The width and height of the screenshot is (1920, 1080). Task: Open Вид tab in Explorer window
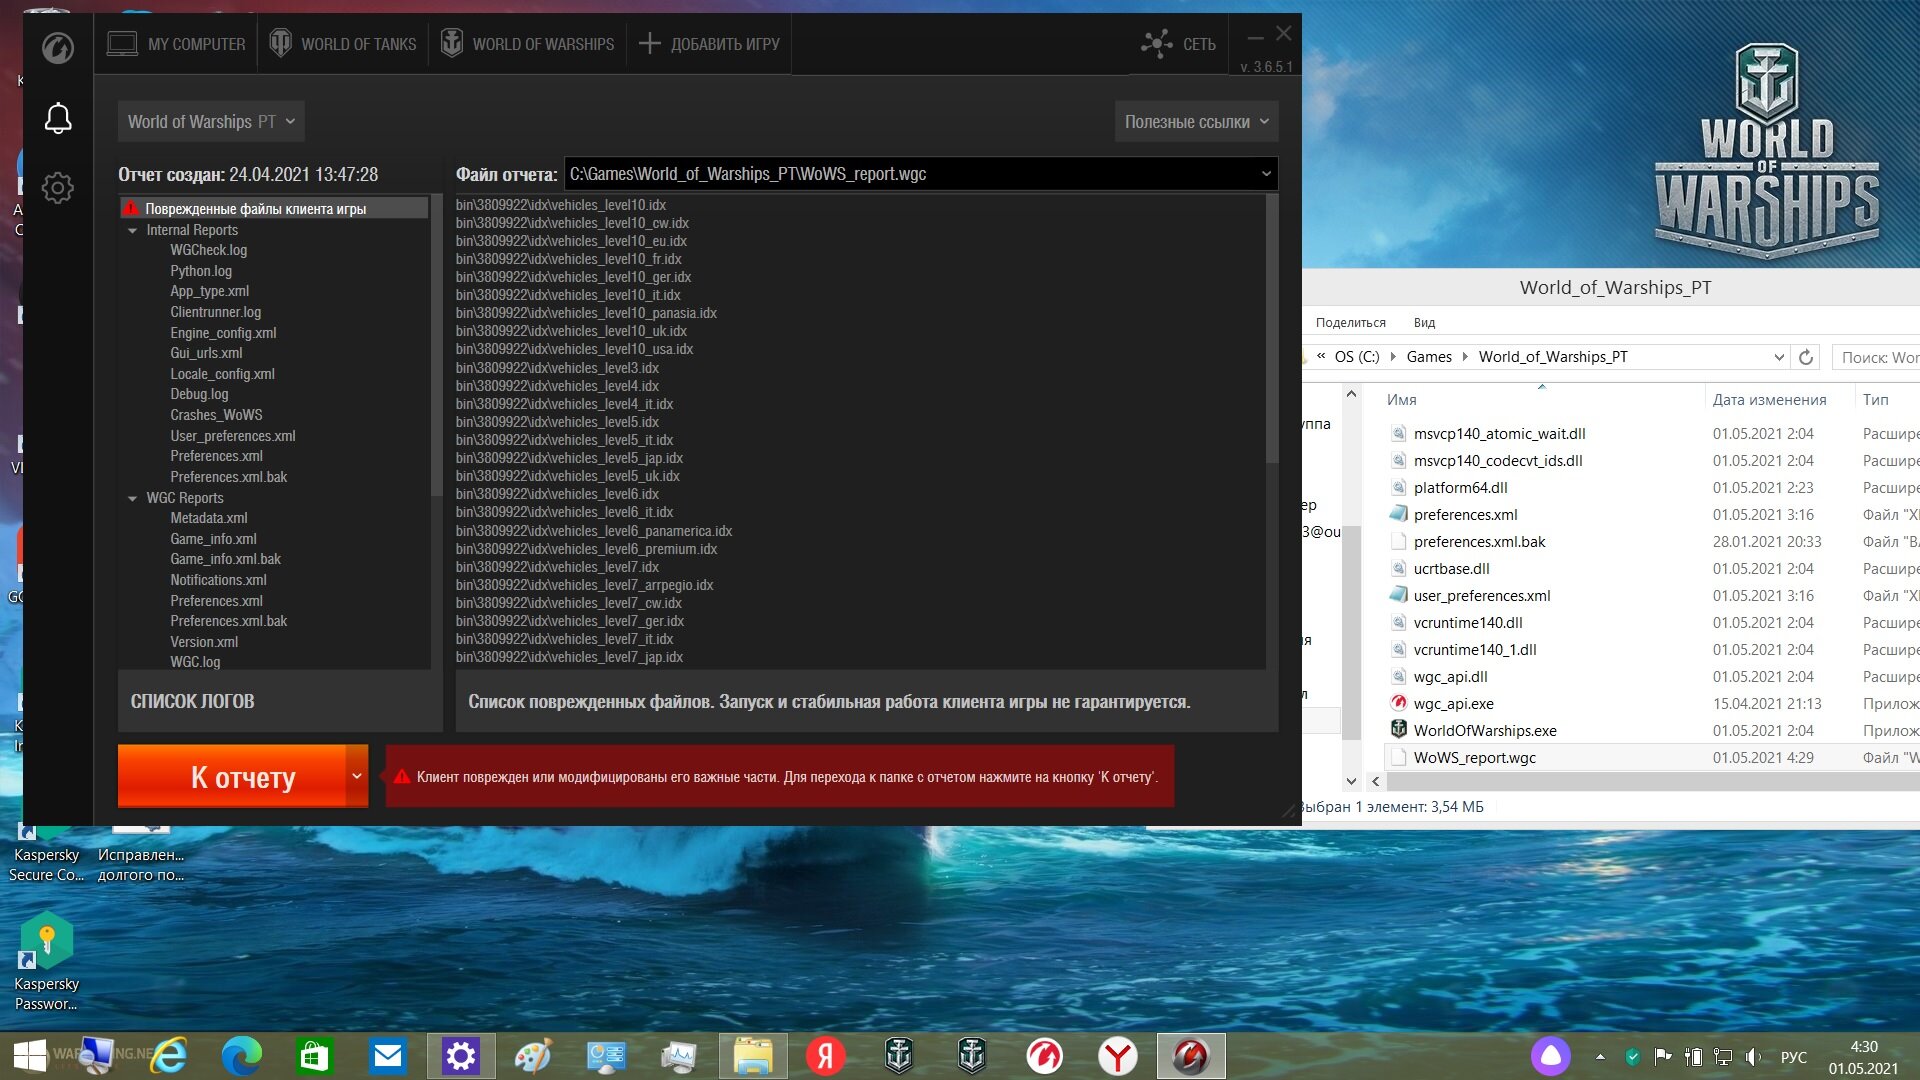coord(1424,322)
